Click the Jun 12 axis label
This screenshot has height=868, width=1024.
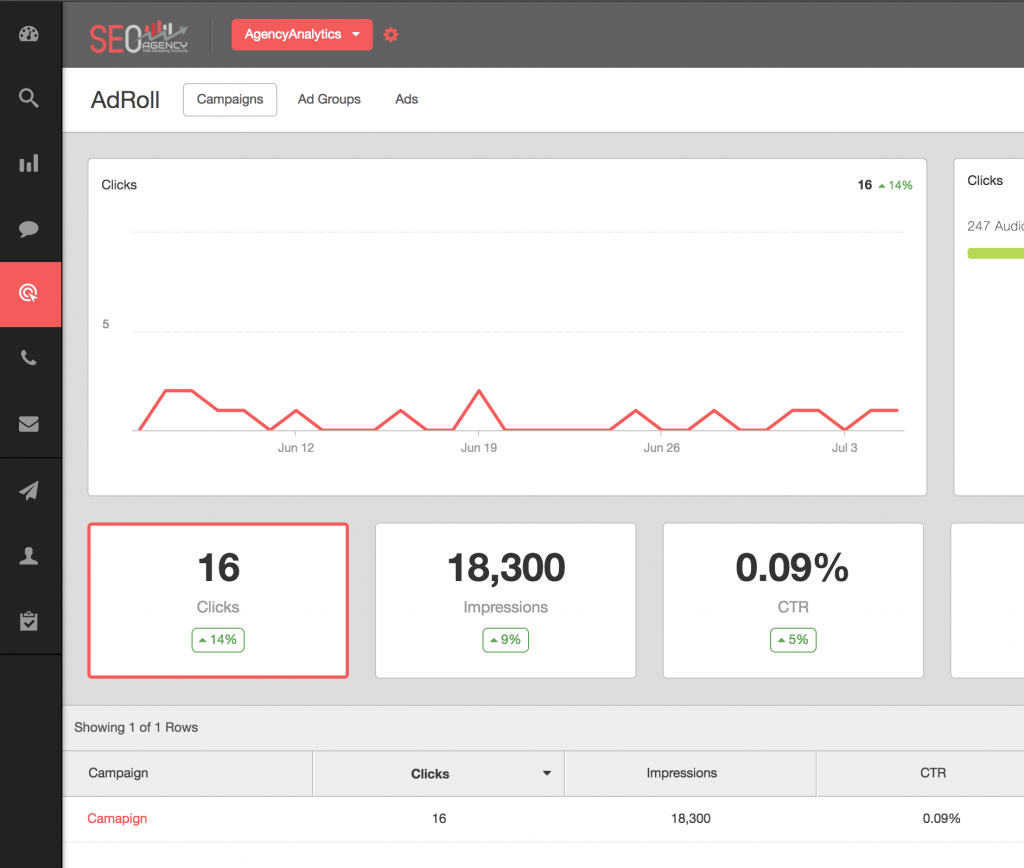296,448
